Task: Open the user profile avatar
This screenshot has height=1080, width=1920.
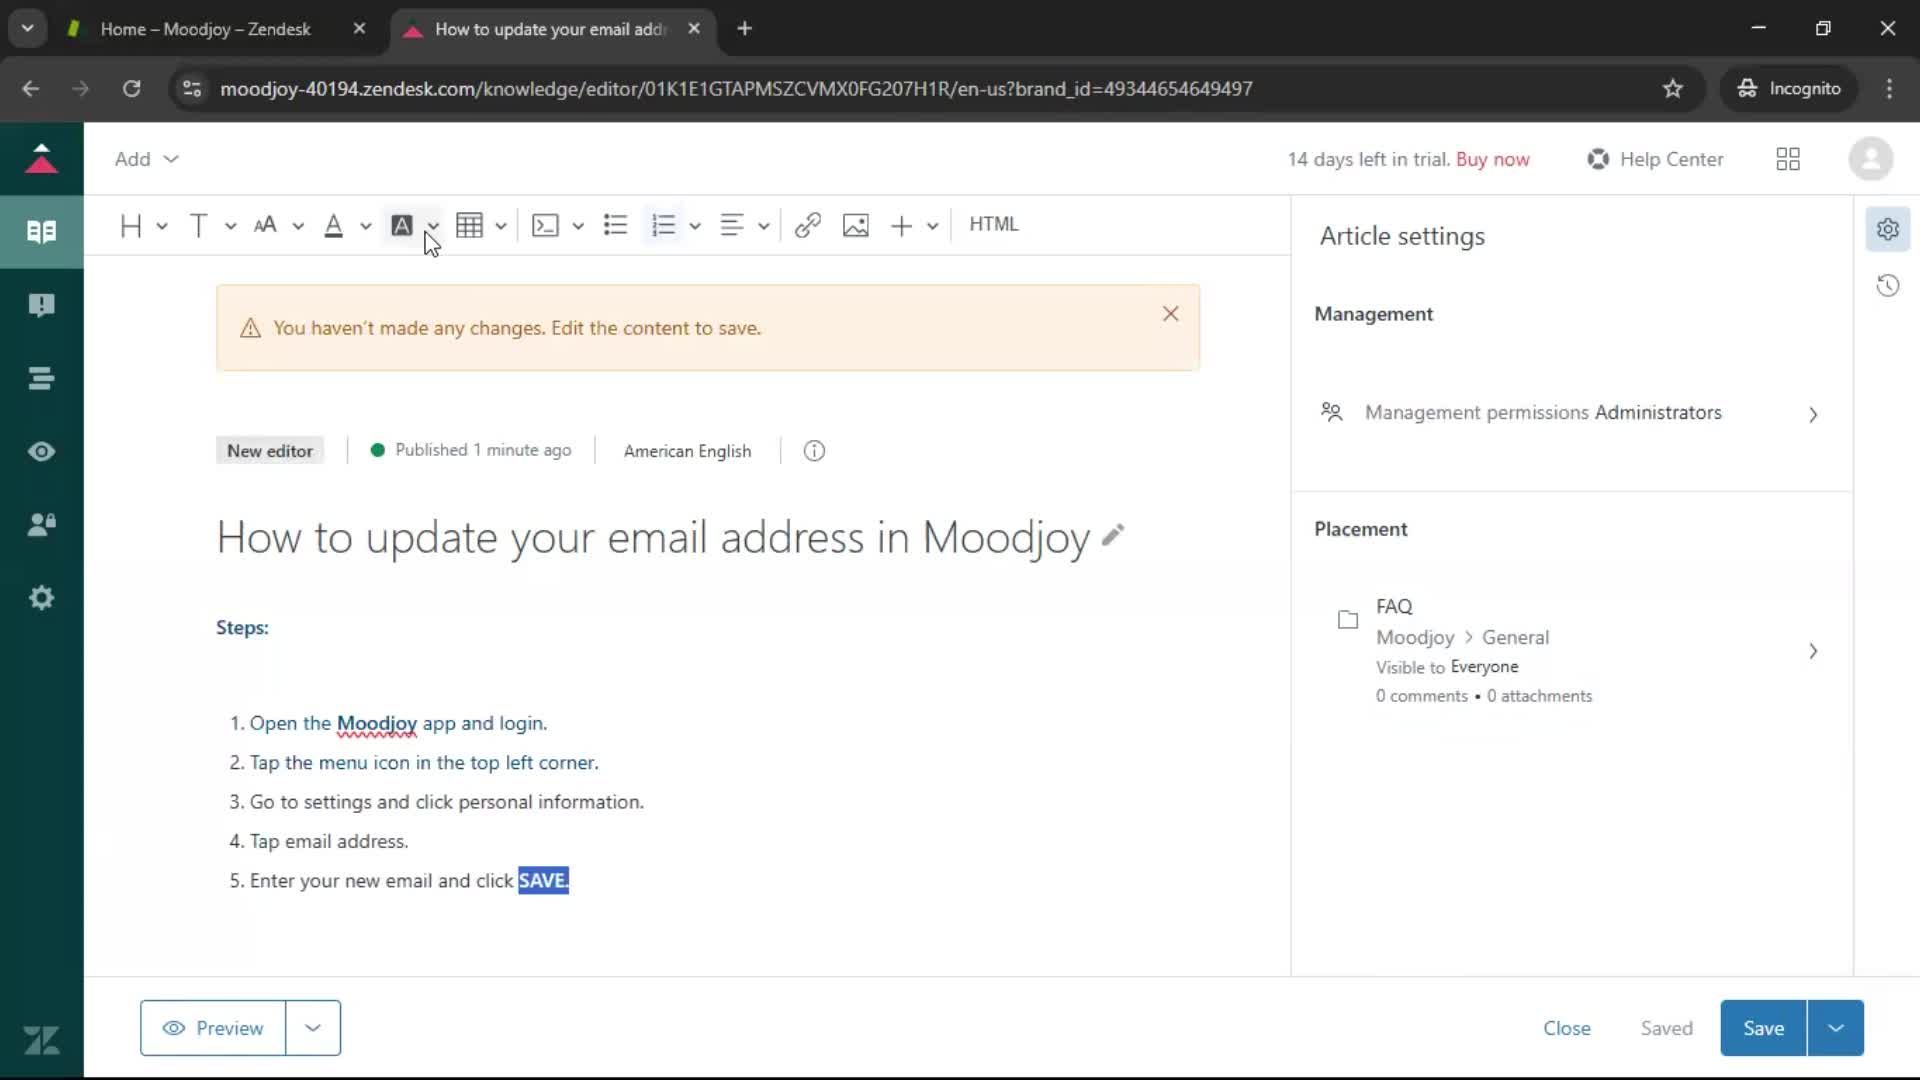Action: point(1870,159)
